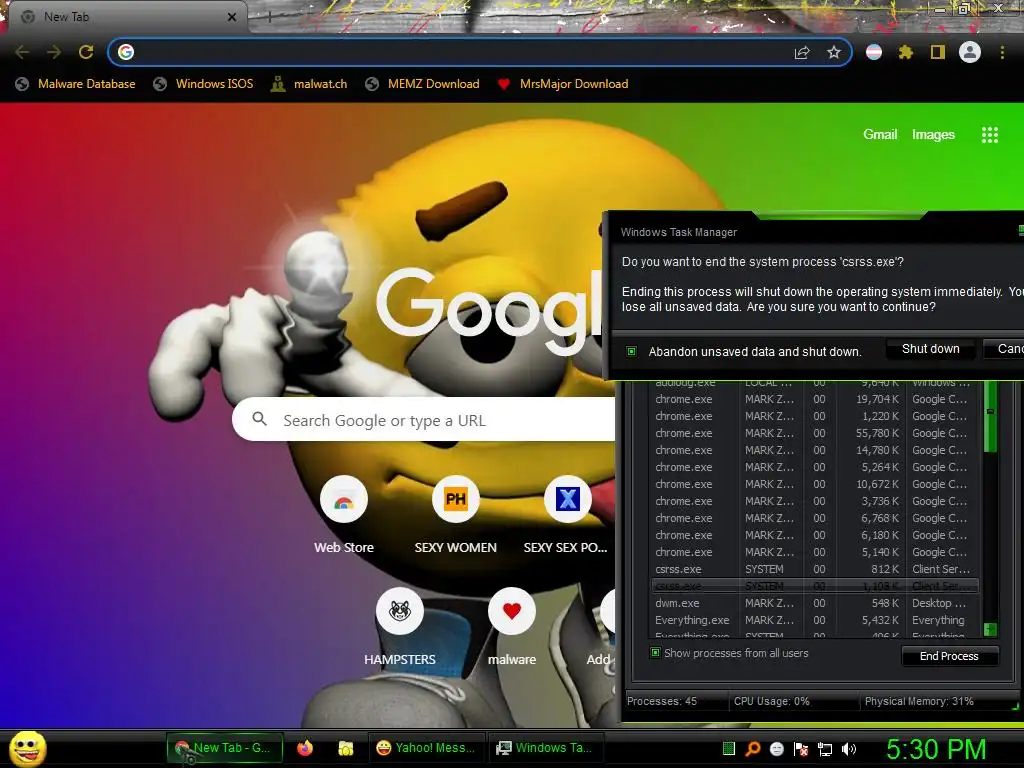Viewport: 1024px width, 768px height.
Task: Close the New Tab browser tab
Action: [x=231, y=17]
